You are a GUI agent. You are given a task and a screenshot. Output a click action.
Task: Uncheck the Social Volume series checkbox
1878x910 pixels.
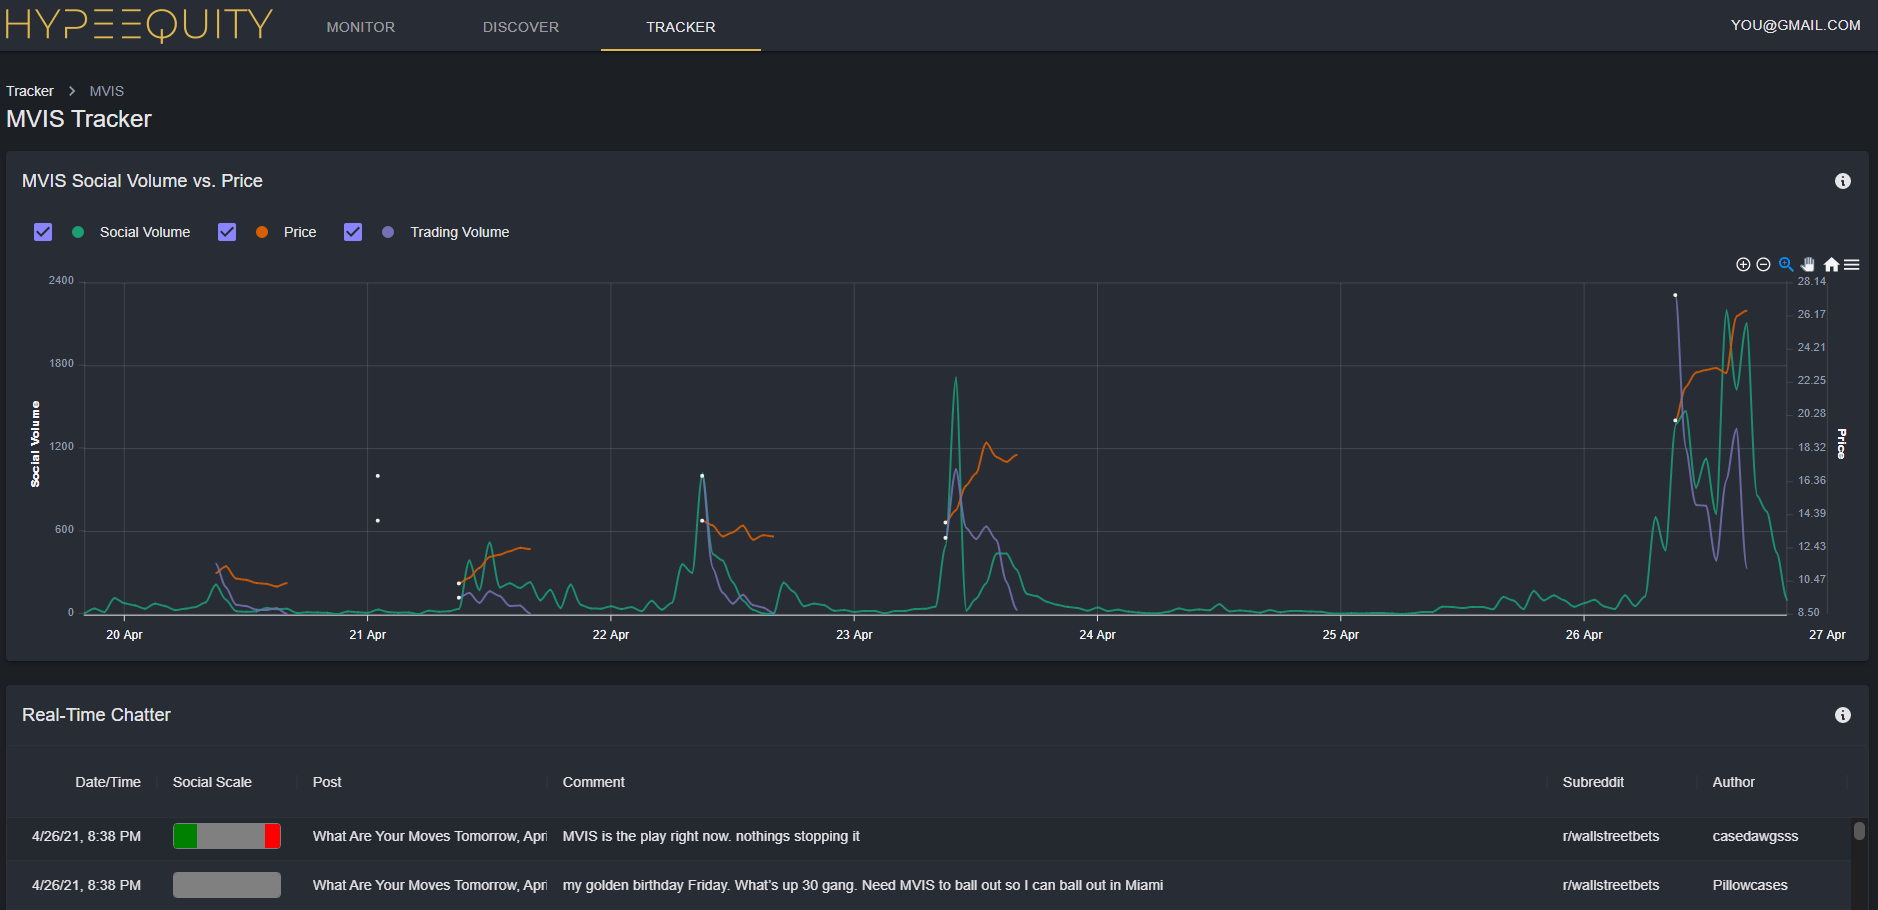(x=43, y=232)
